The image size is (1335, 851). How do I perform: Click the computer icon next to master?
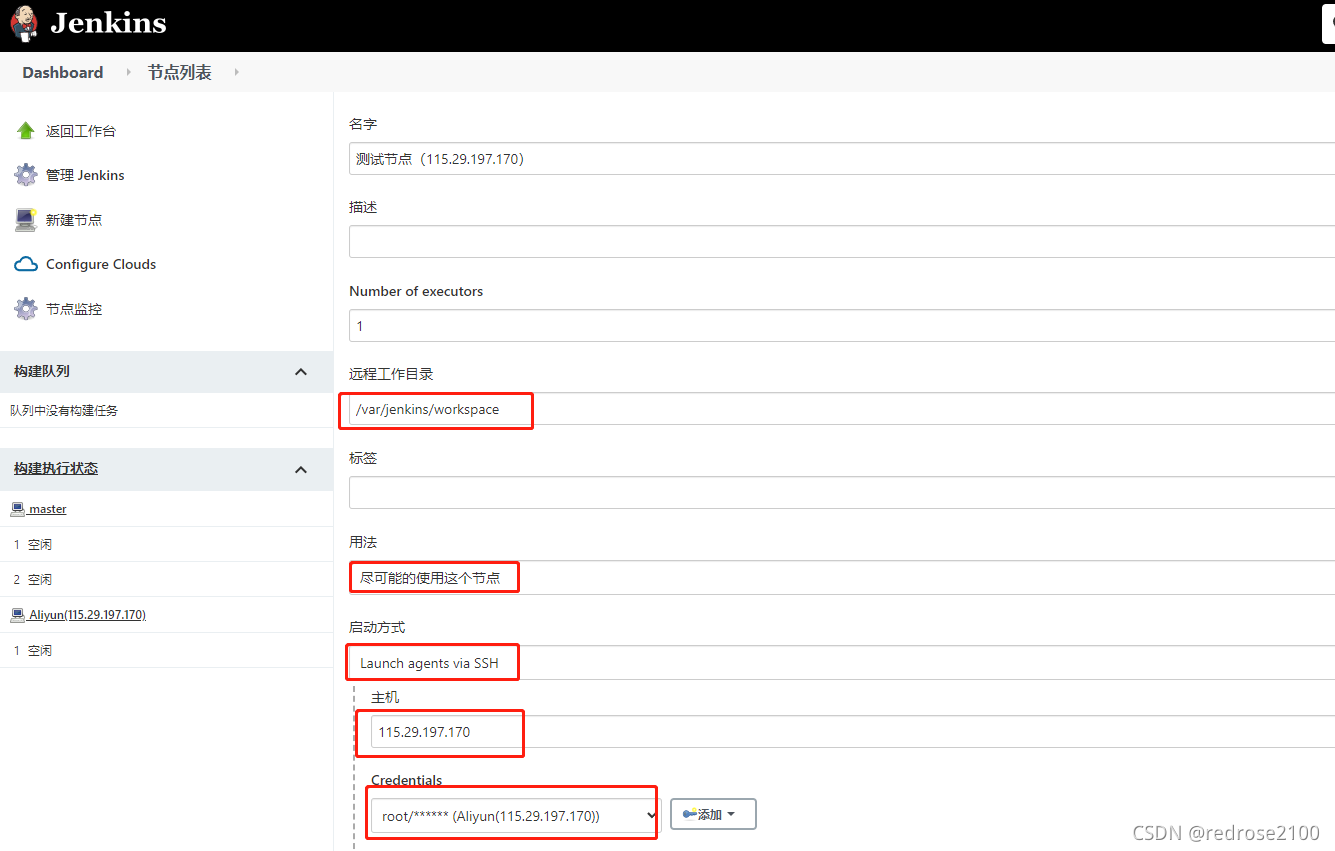tap(17, 509)
